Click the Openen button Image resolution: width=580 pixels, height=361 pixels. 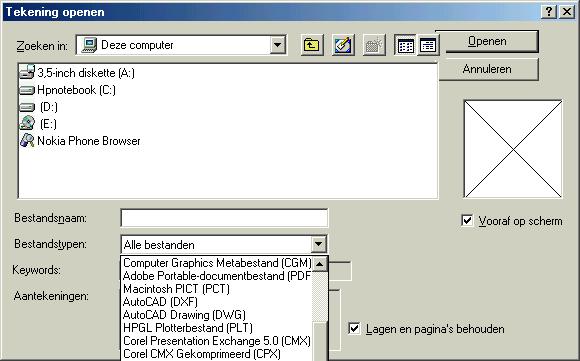[x=487, y=41]
